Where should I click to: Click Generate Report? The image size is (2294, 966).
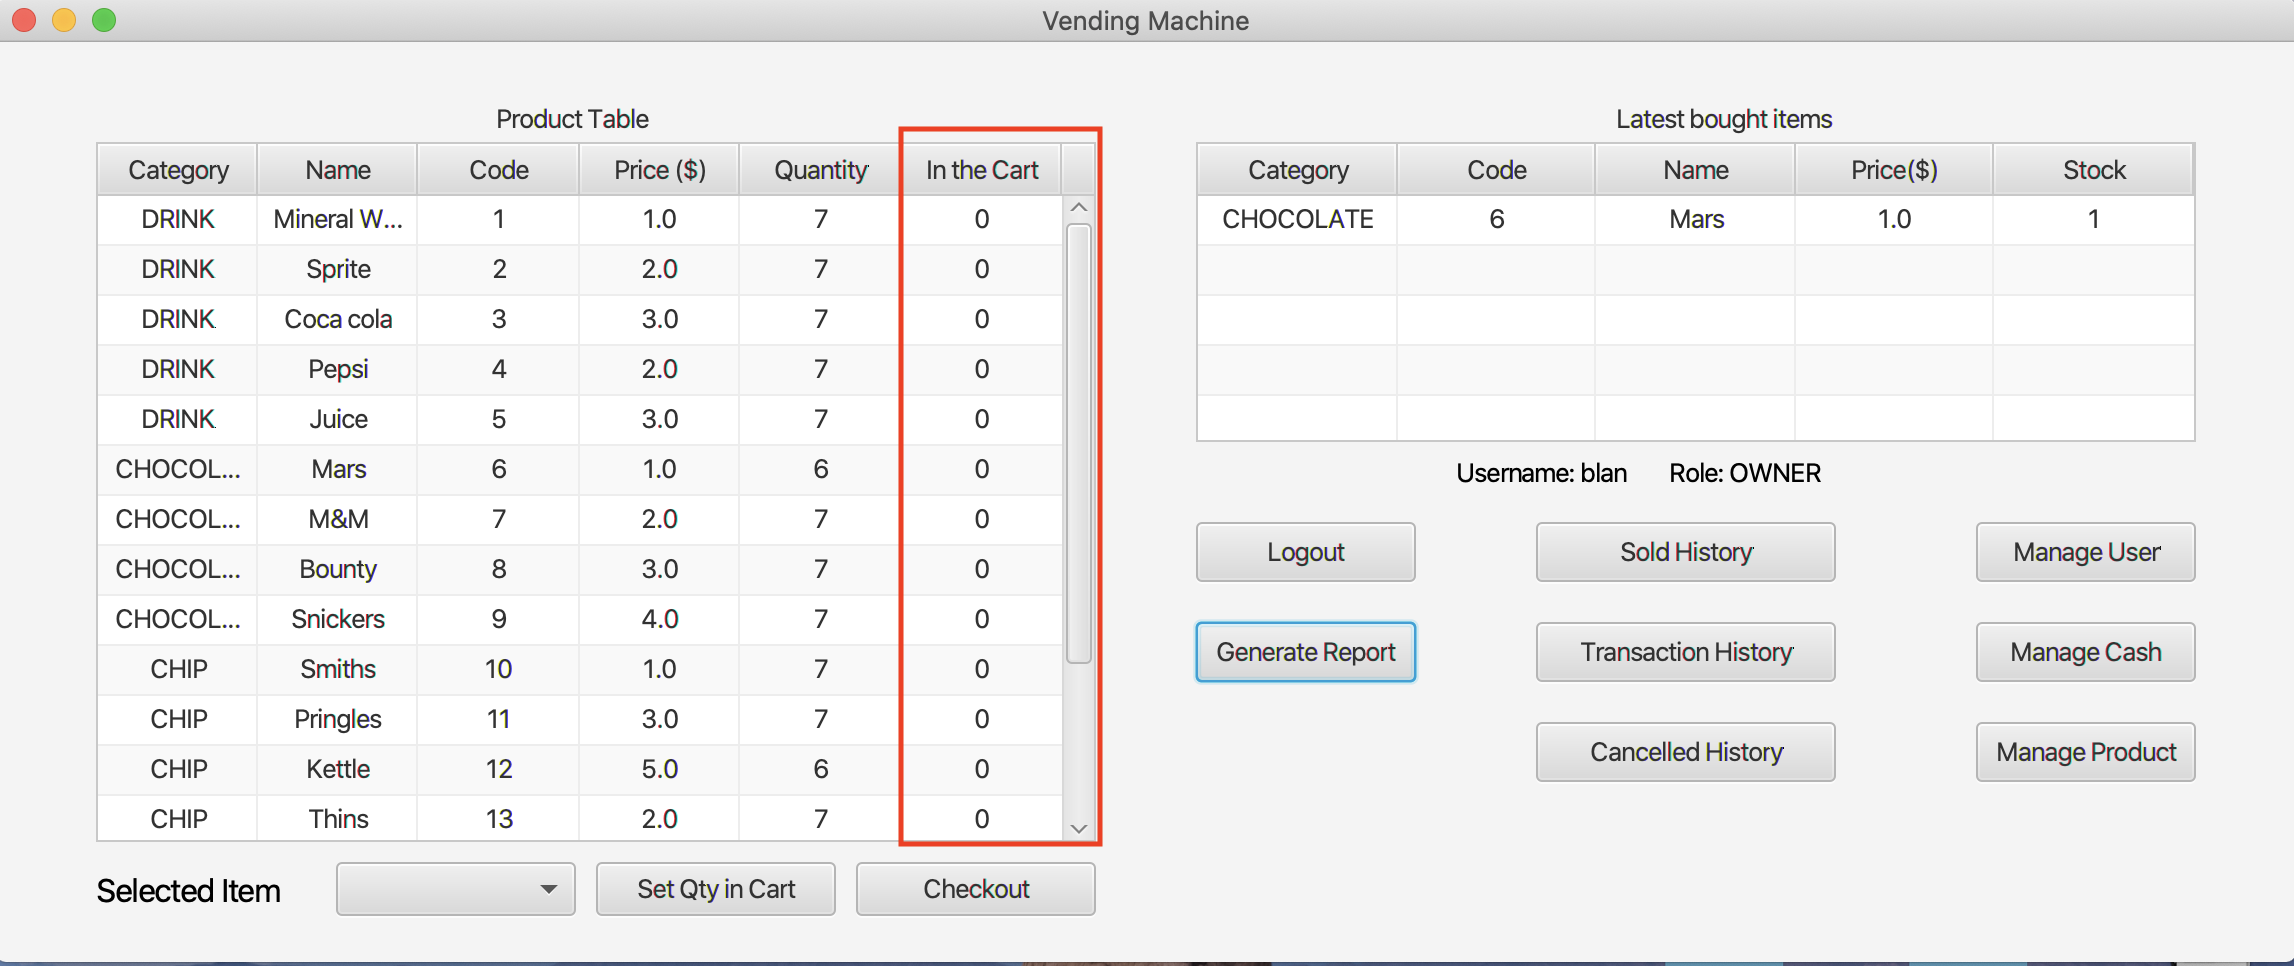tap(1305, 652)
